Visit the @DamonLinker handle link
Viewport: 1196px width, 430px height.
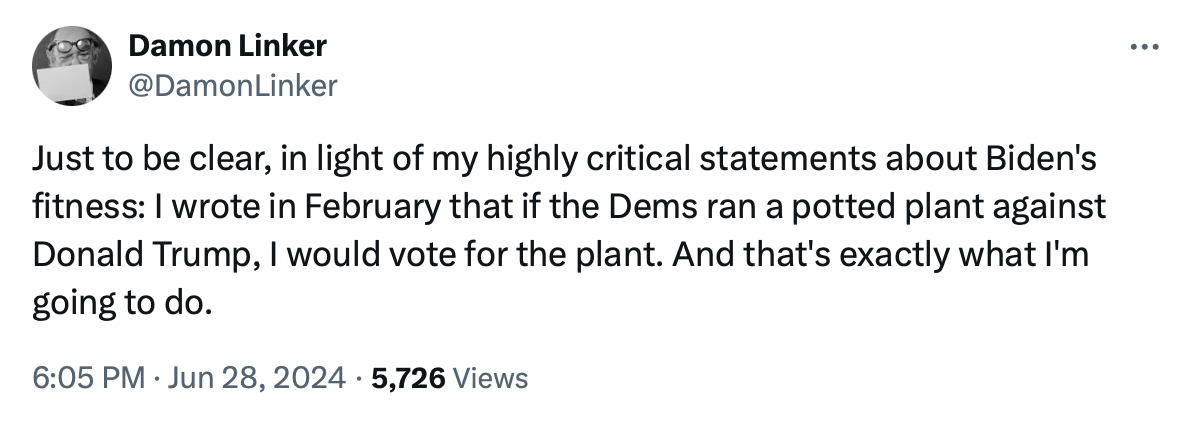point(233,86)
